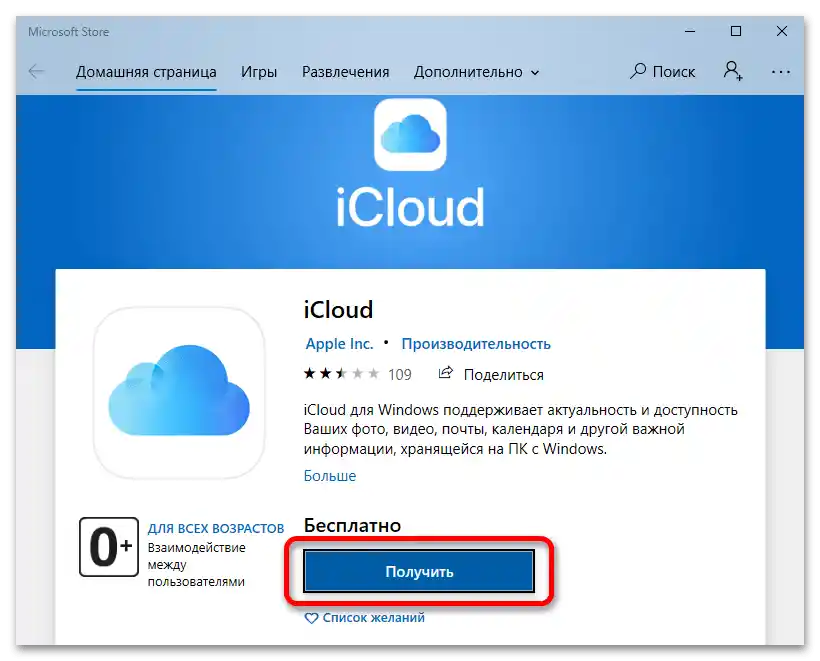The width and height of the screenshot is (820, 661).
Task: Go back with the arrow icon
Action: 36,72
